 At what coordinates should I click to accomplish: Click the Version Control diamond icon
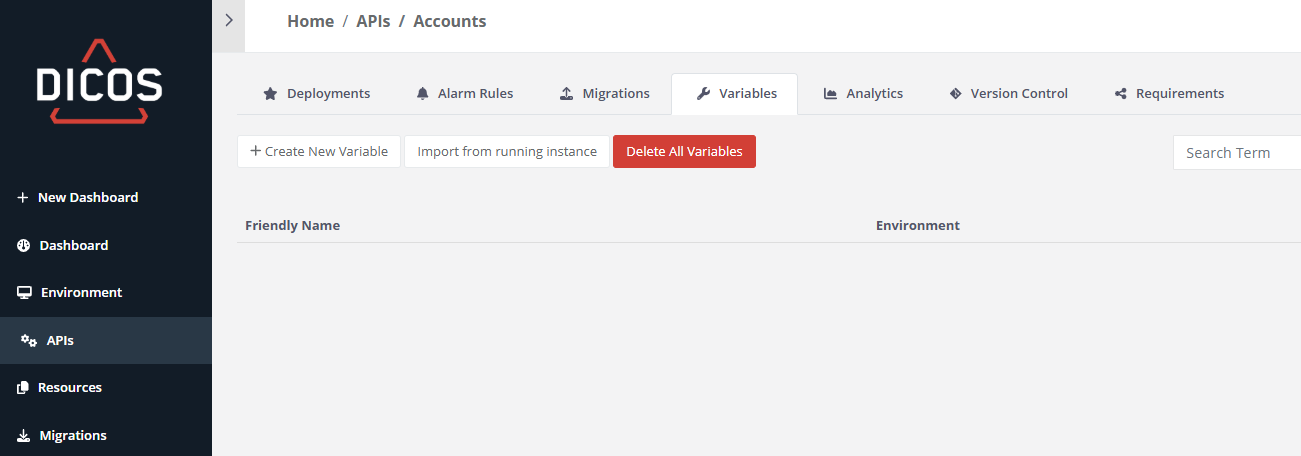pyautogui.click(x=955, y=94)
